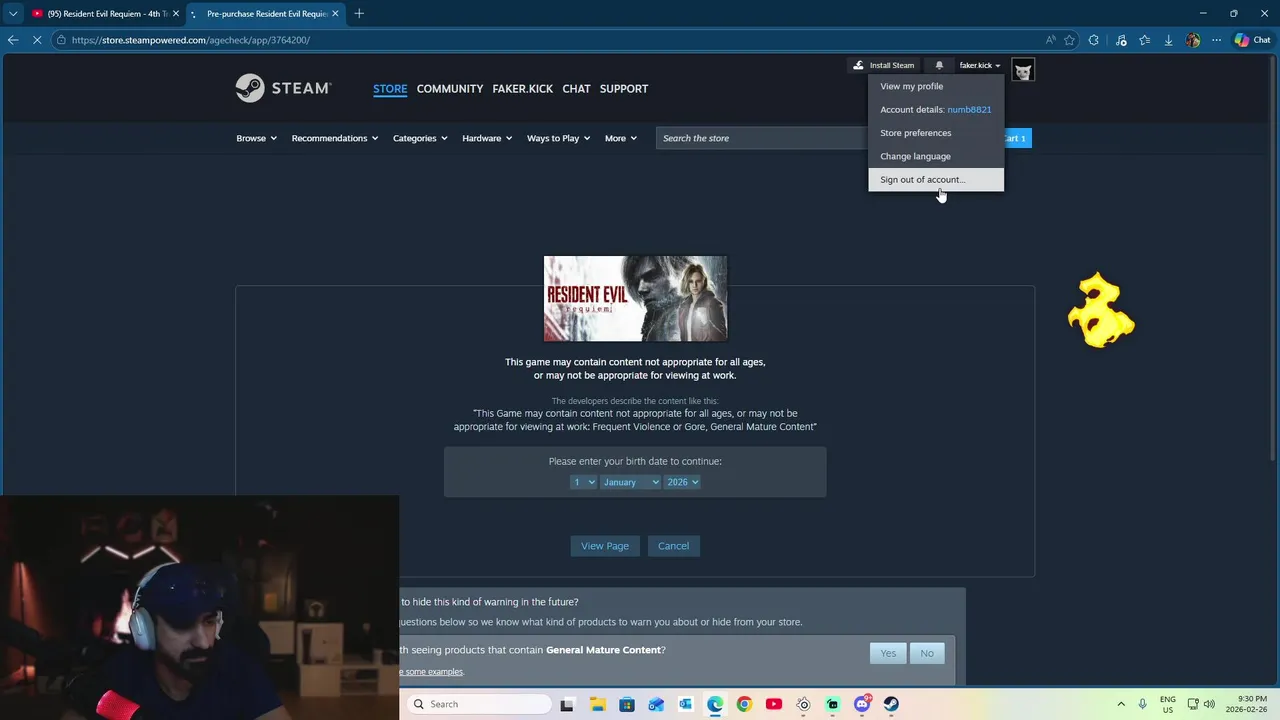
Task: Expand the Categories dropdown
Action: [420, 138]
